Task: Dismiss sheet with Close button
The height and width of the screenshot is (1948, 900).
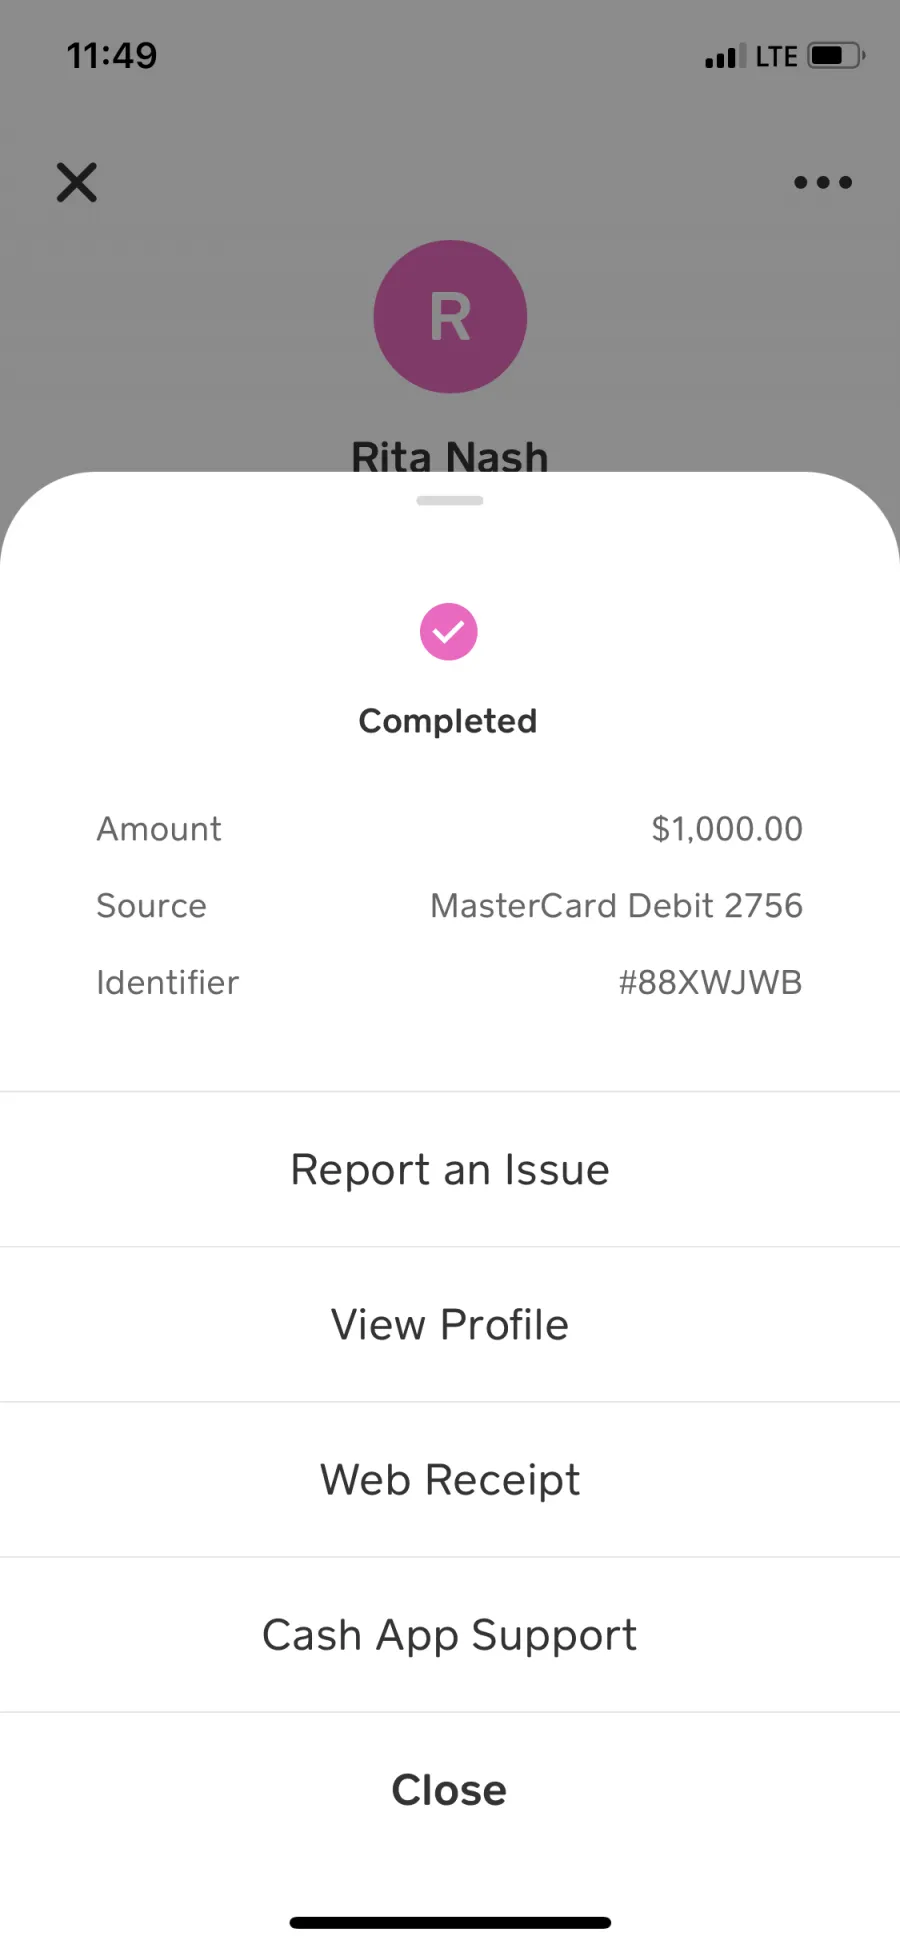Action: [x=450, y=1789]
